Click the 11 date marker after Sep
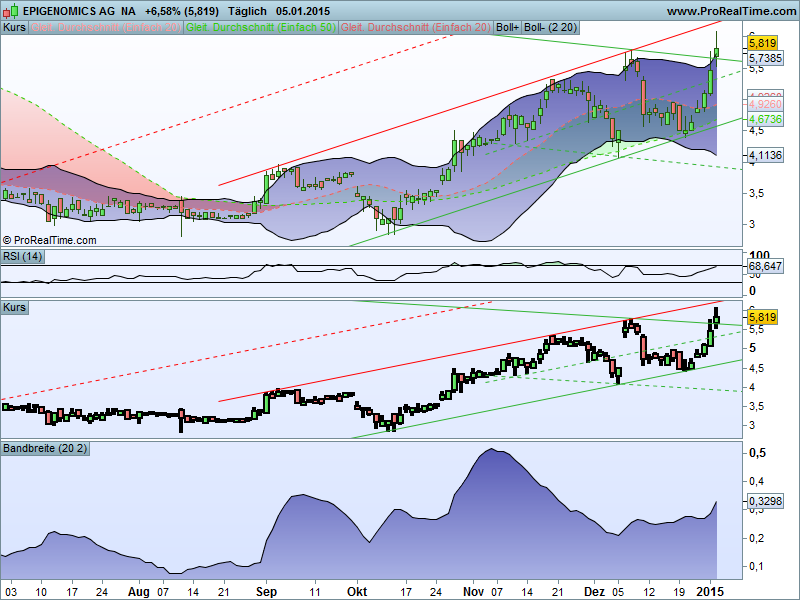Screen dimensions: 800x600 pyautogui.click(x=315, y=592)
